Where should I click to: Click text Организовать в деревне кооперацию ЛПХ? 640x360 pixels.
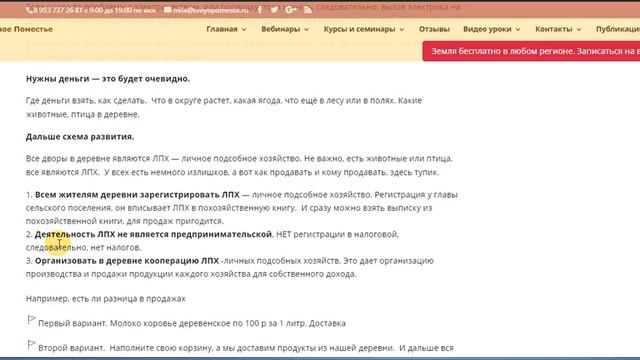[x=127, y=260]
